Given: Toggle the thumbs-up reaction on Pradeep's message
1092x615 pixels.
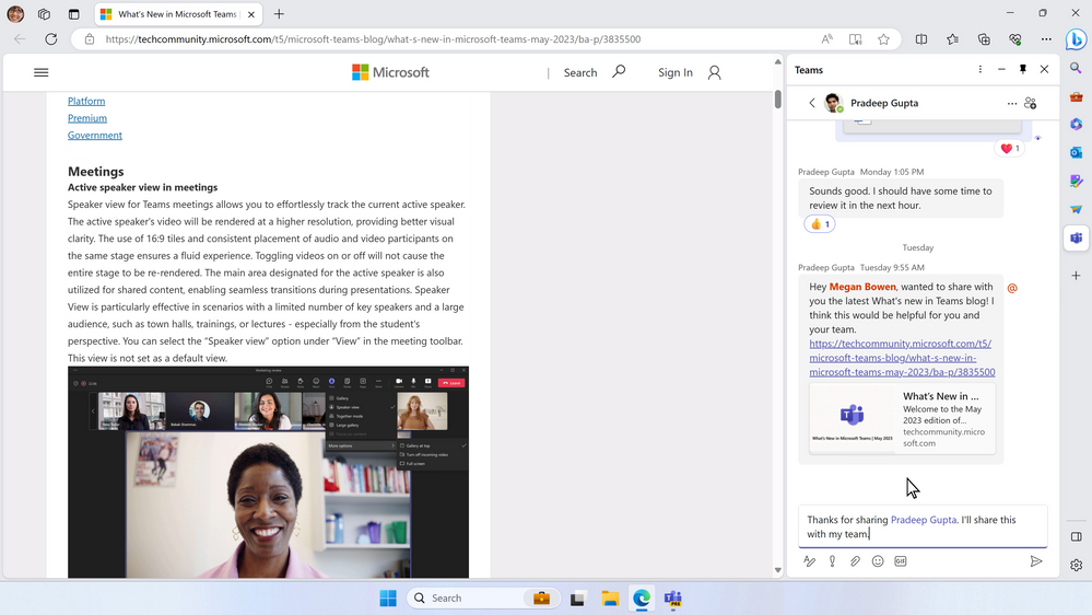Looking at the screenshot, I should (x=819, y=224).
